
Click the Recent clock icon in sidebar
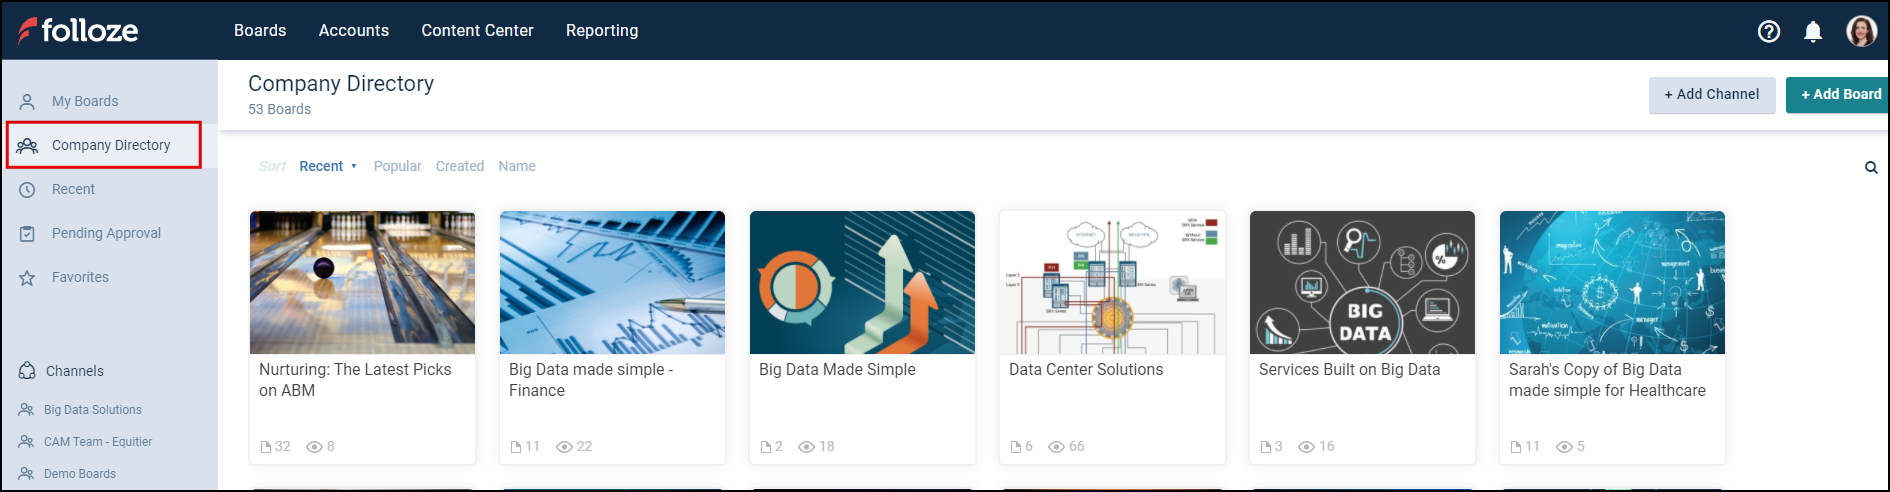pyautogui.click(x=27, y=190)
